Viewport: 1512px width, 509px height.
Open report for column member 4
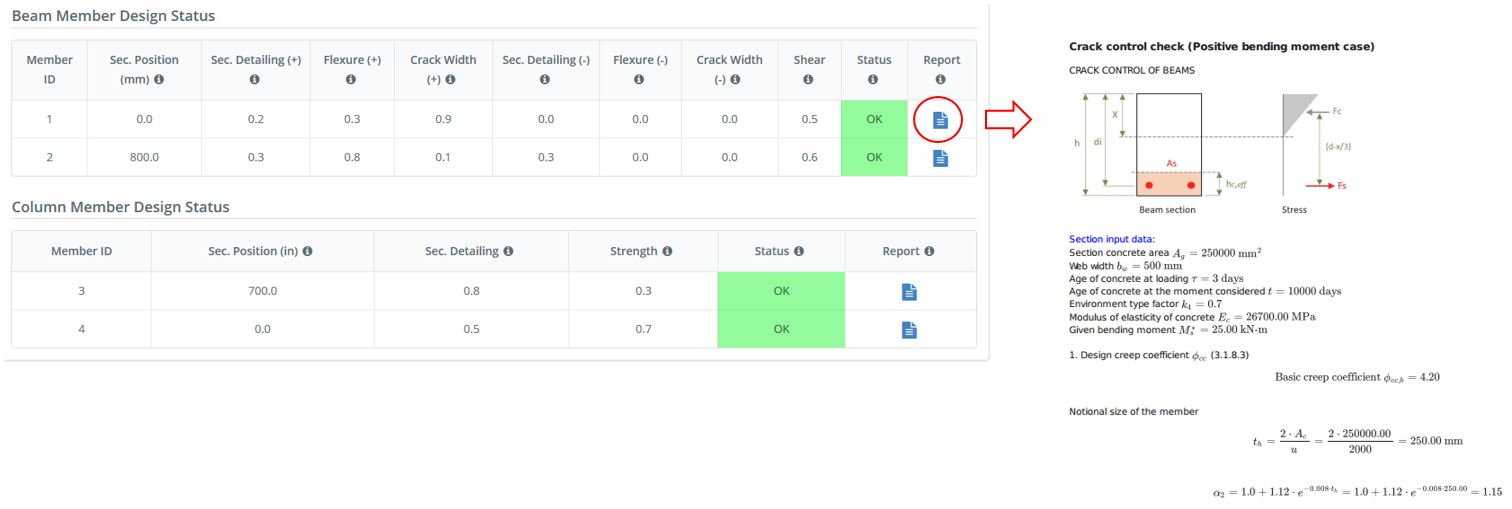point(908,329)
